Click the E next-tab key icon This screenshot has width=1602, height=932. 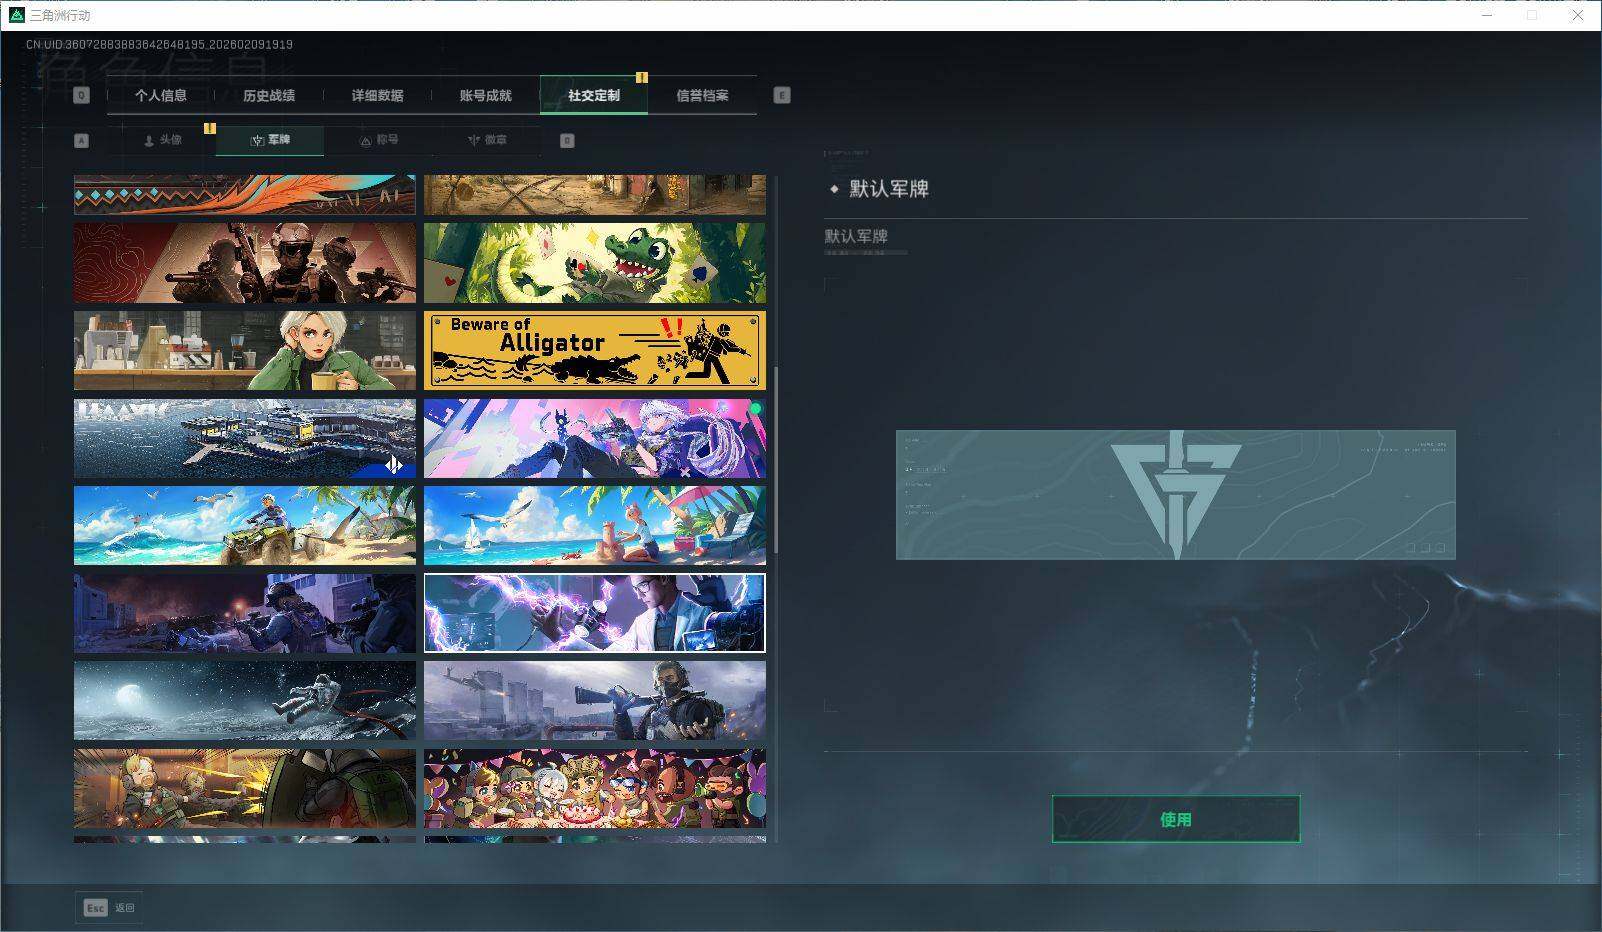(x=782, y=95)
